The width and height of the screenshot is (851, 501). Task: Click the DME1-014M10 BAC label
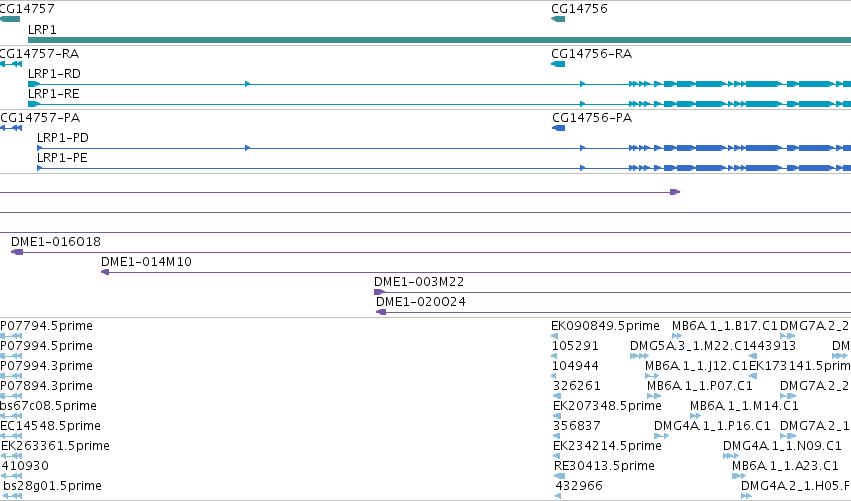pyautogui.click(x=147, y=262)
